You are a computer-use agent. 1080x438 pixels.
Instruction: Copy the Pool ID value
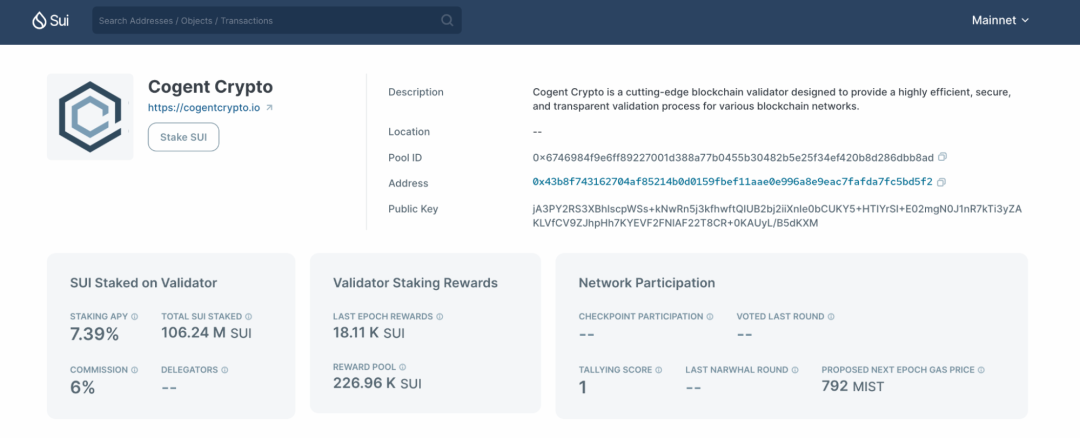(x=942, y=157)
